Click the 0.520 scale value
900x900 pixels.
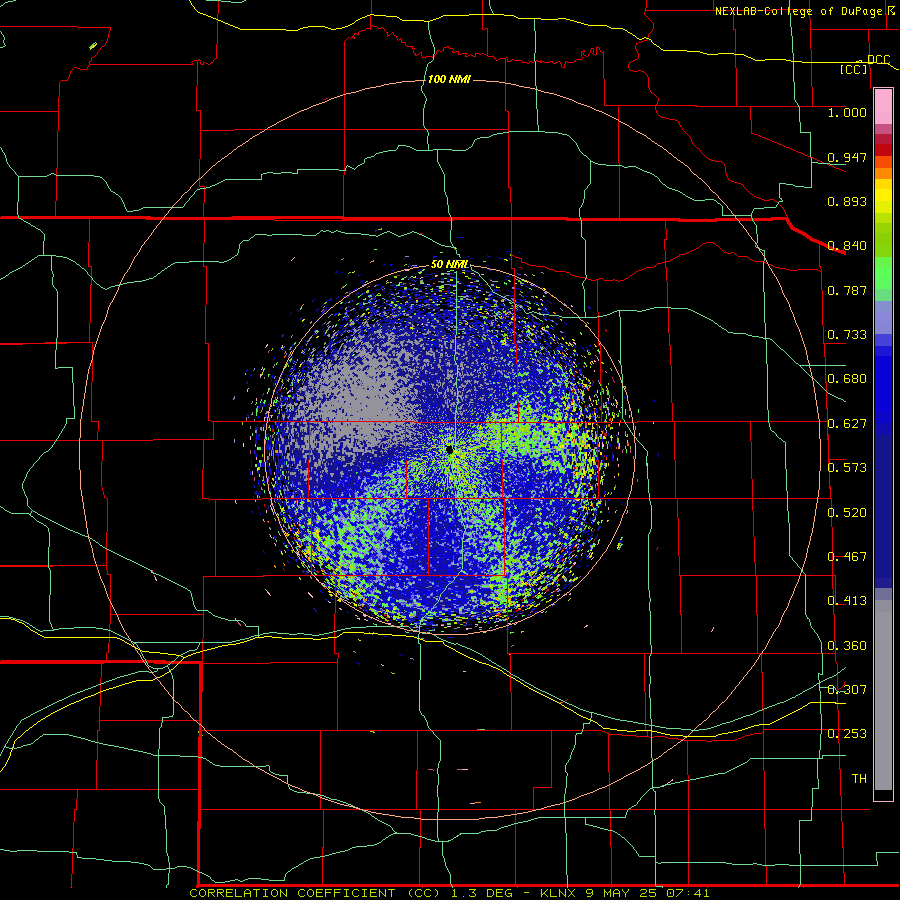point(847,513)
